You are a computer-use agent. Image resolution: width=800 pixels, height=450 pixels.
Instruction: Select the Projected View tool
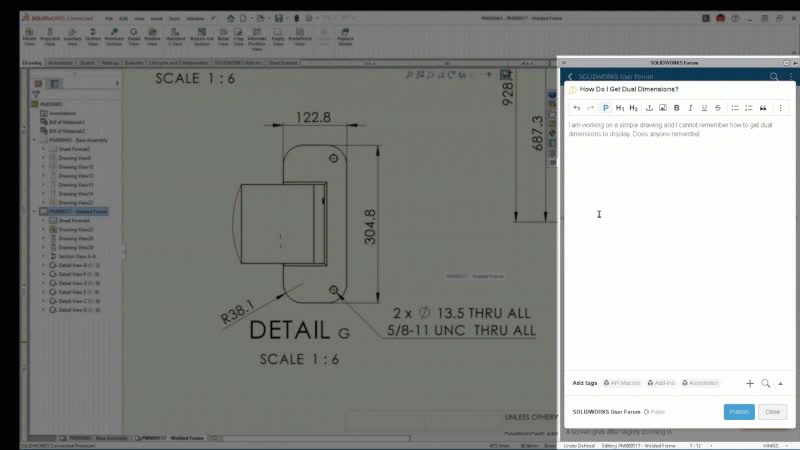pyautogui.click(x=50, y=37)
